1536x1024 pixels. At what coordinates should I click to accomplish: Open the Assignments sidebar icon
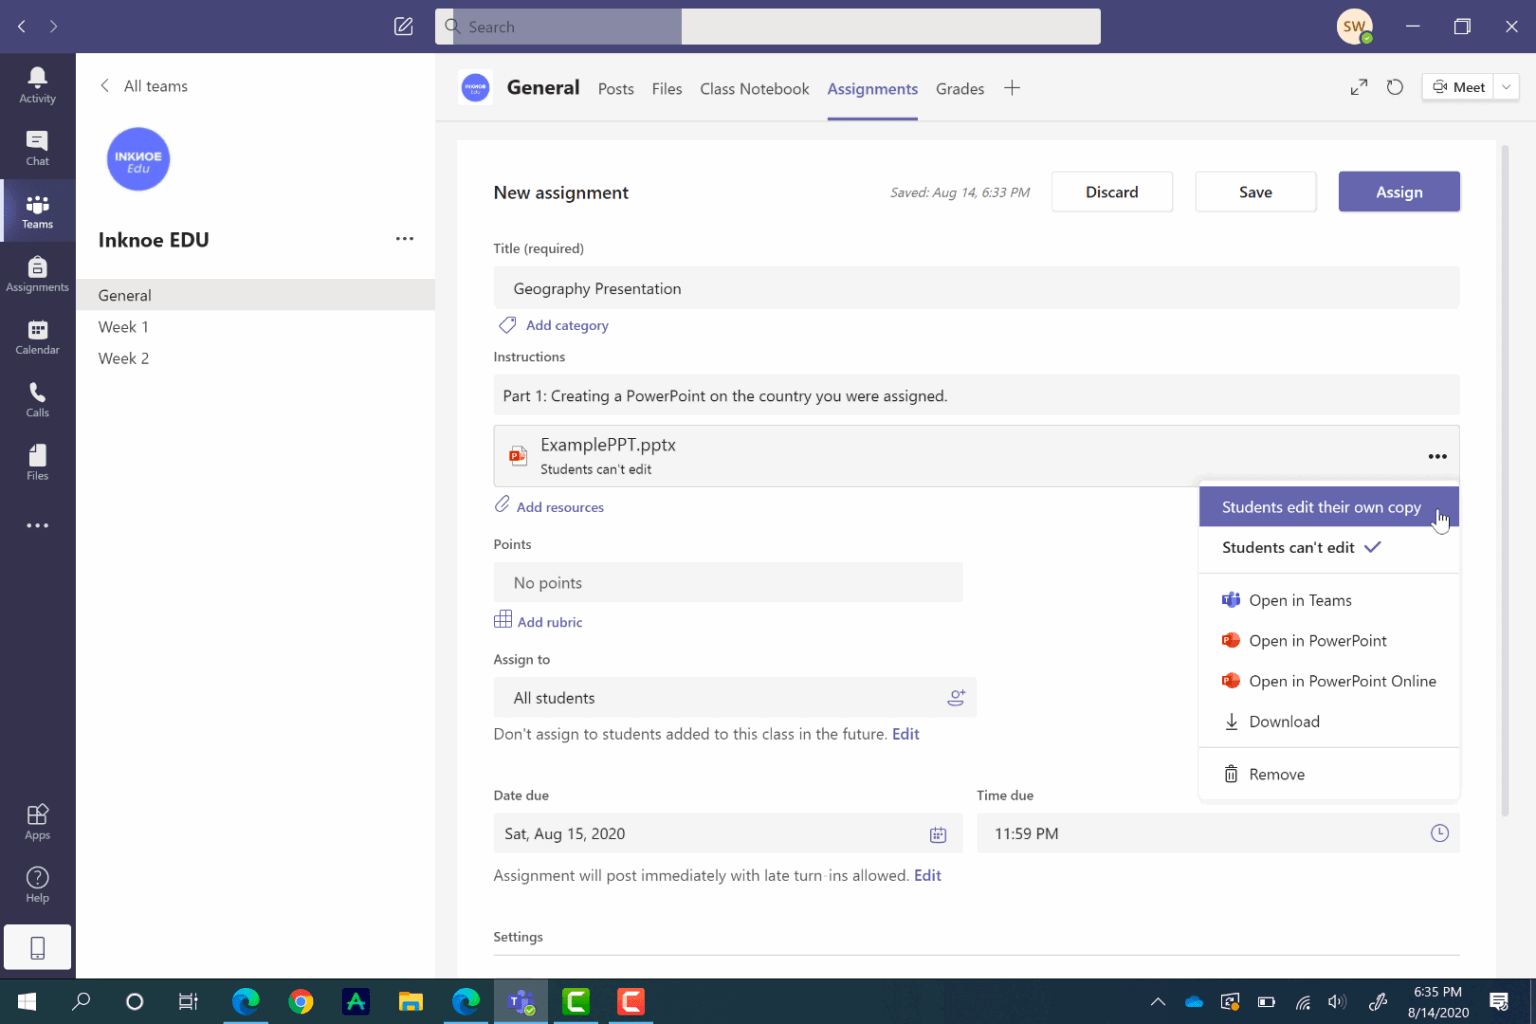(x=37, y=272)
